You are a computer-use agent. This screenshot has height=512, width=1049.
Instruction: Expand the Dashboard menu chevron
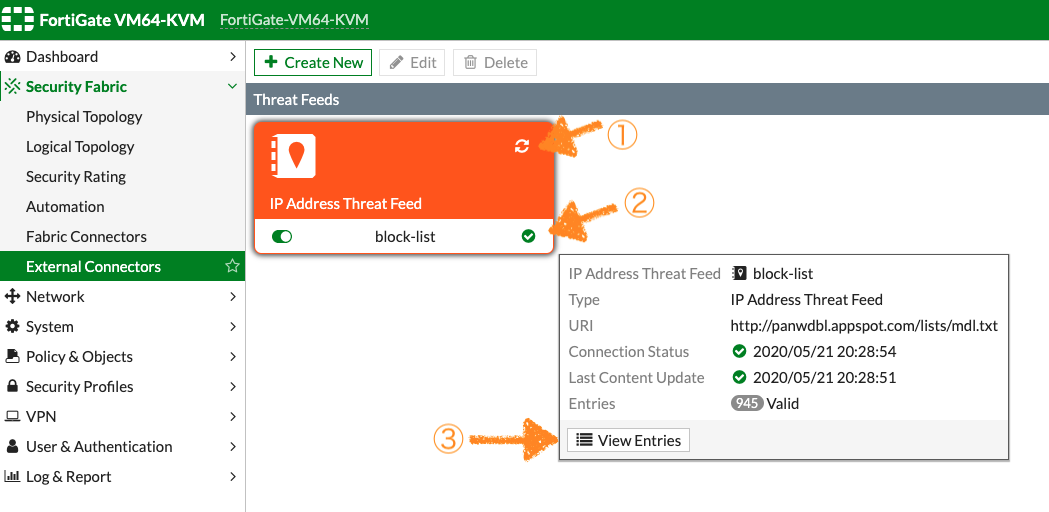(x=233, y=57)
